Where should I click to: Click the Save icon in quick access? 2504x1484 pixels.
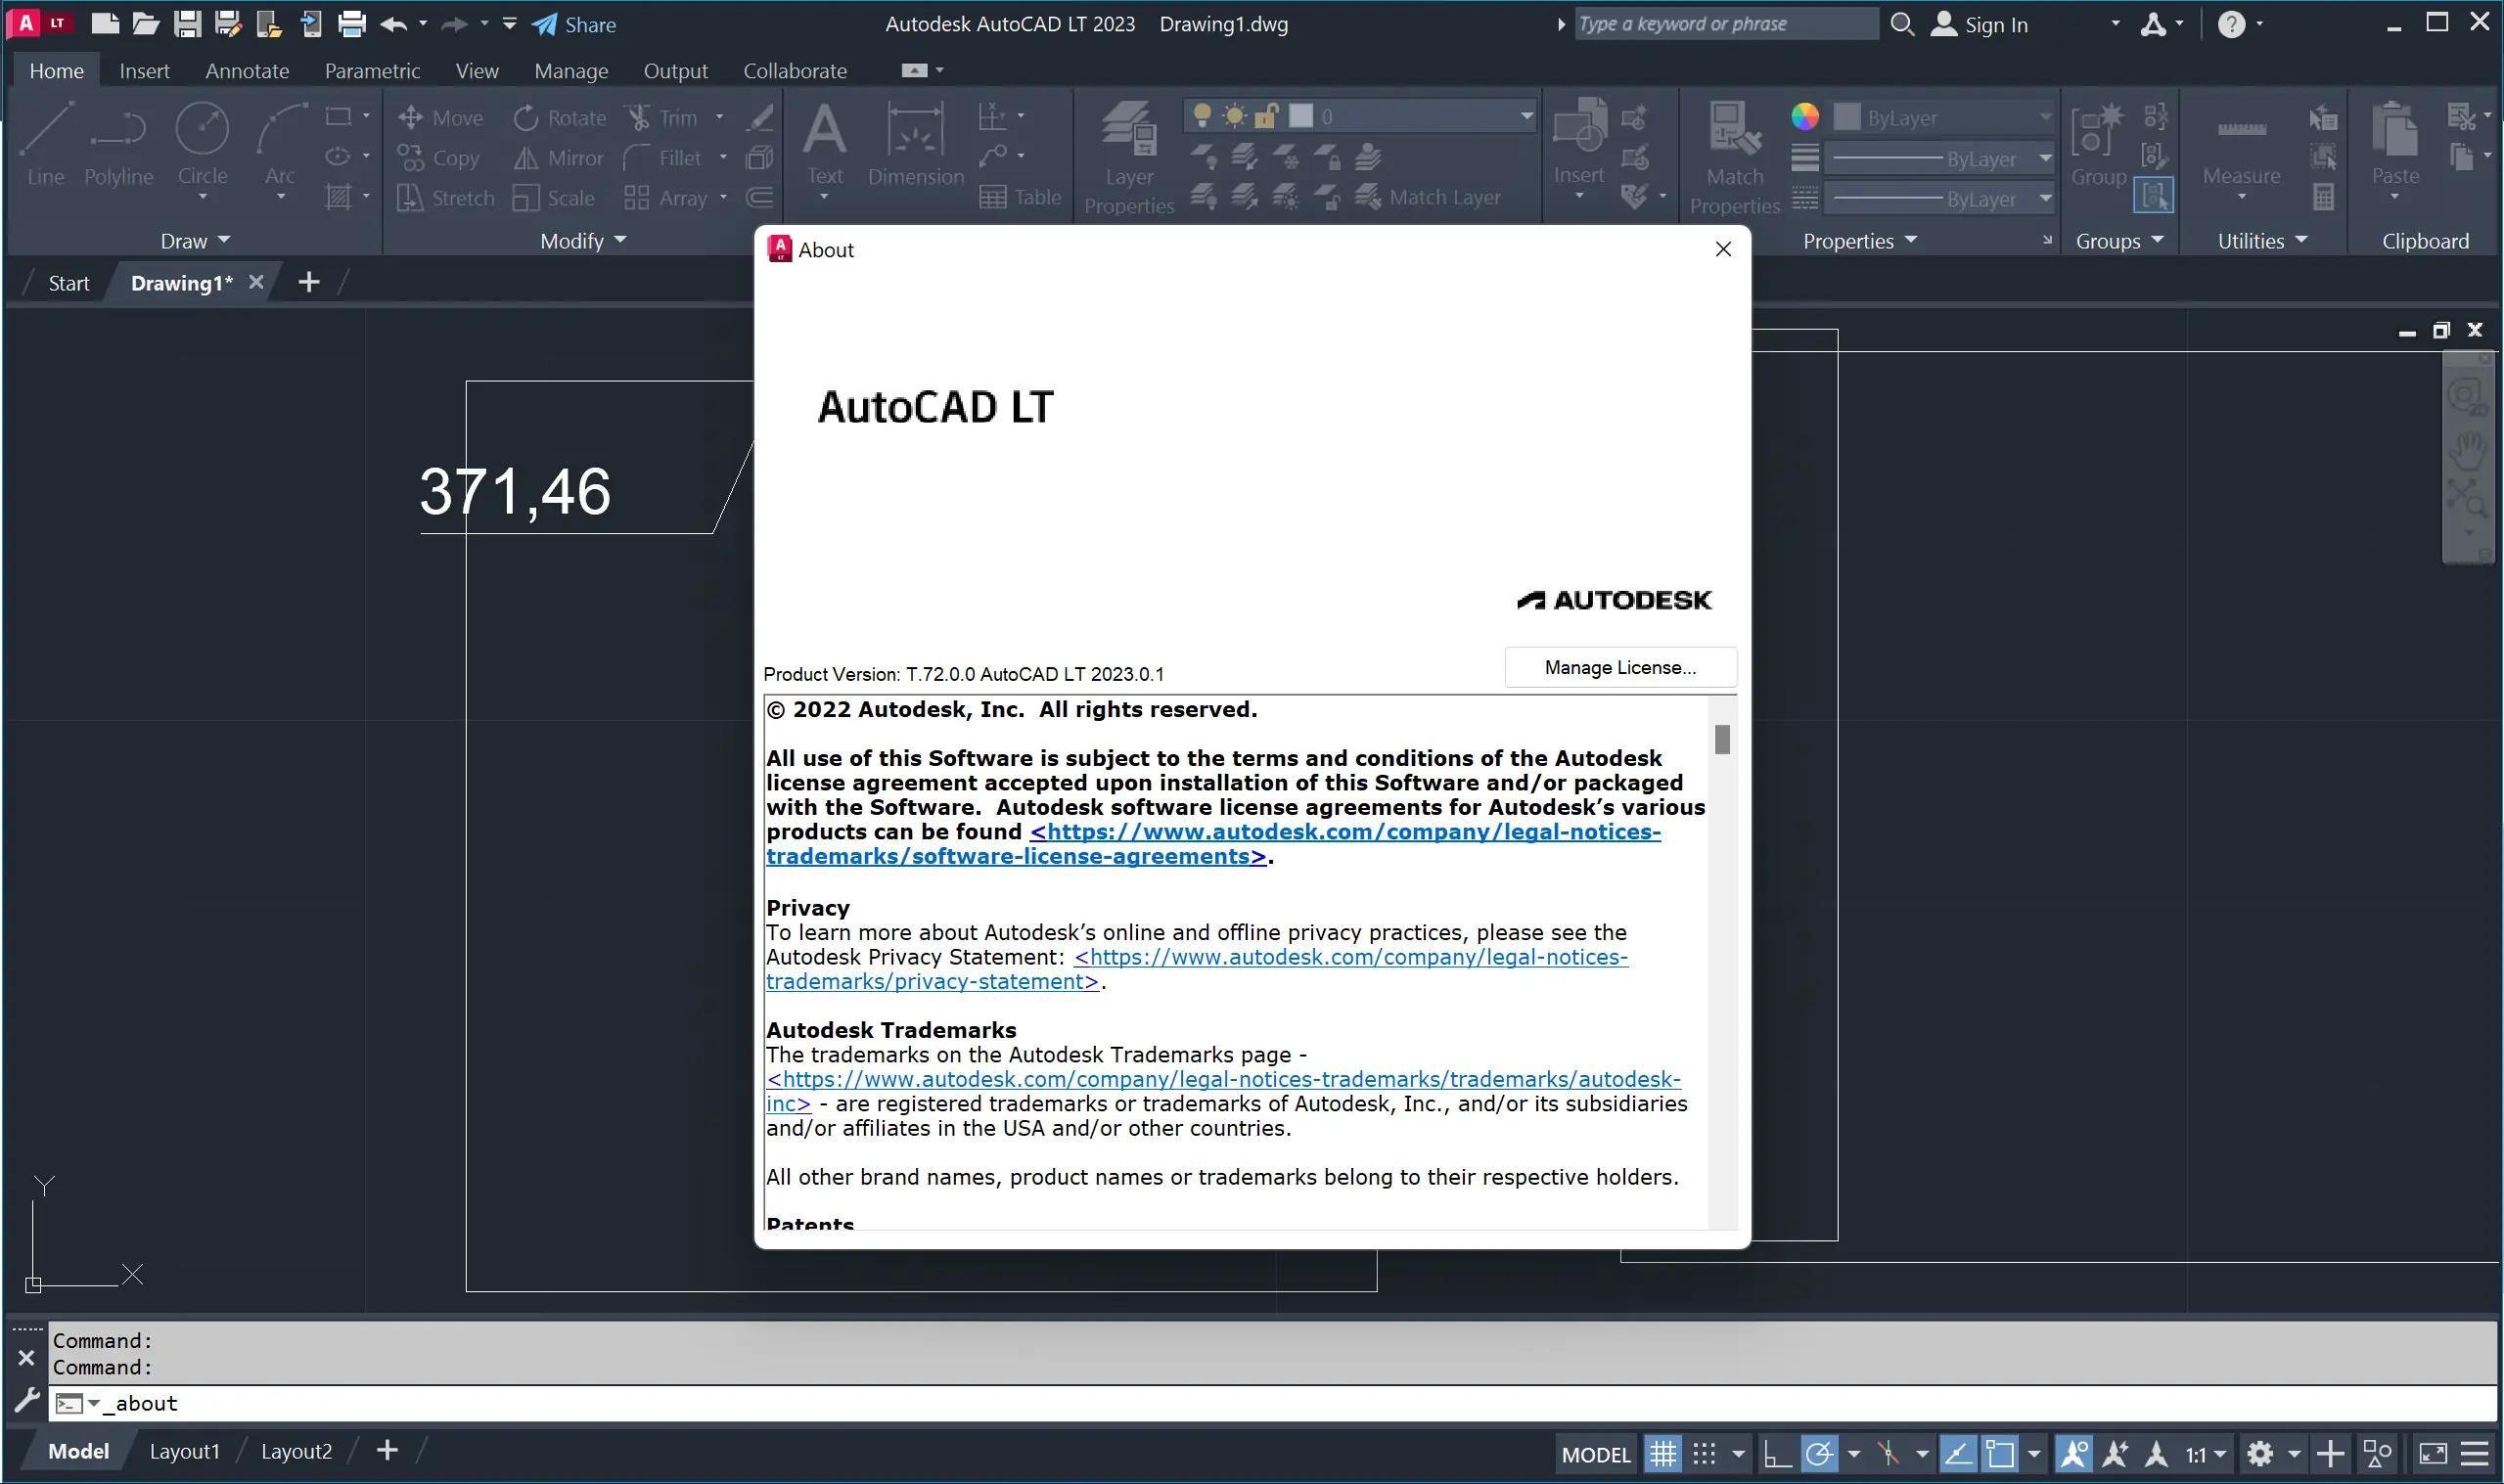(x=187, y=24)
